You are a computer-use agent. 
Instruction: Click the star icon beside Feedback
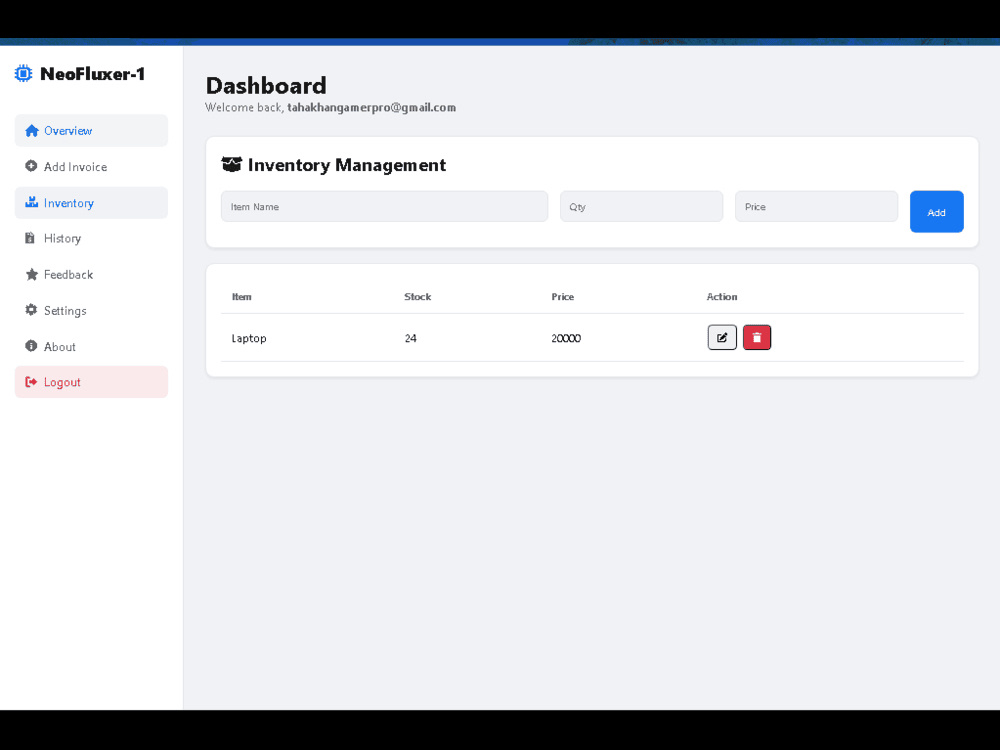(31, 274)
